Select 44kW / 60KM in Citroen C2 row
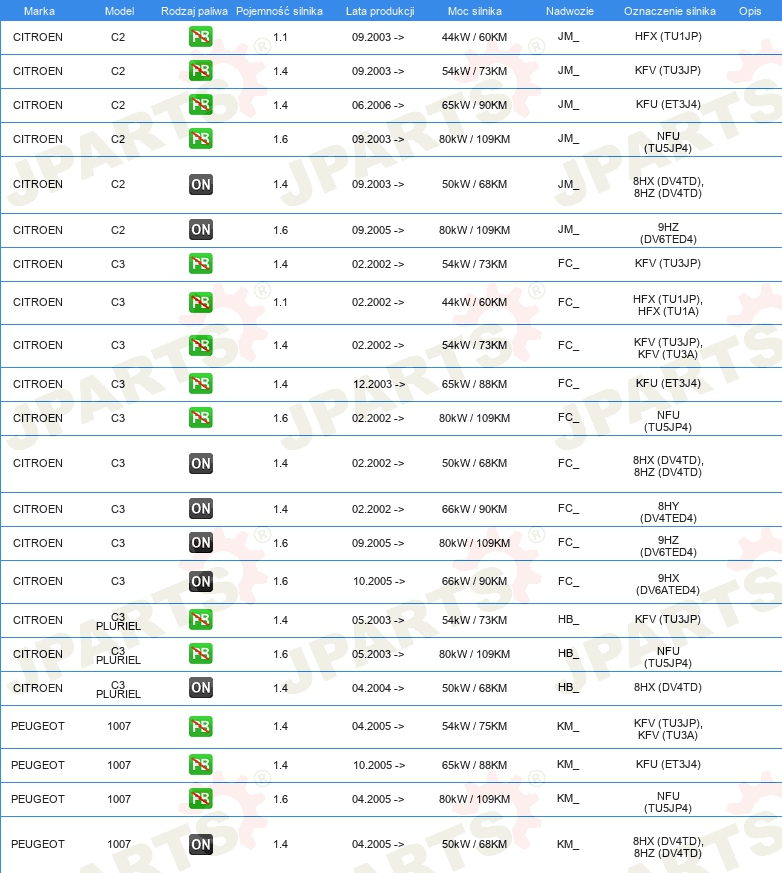The image size is (782, 873). point(474,37)
